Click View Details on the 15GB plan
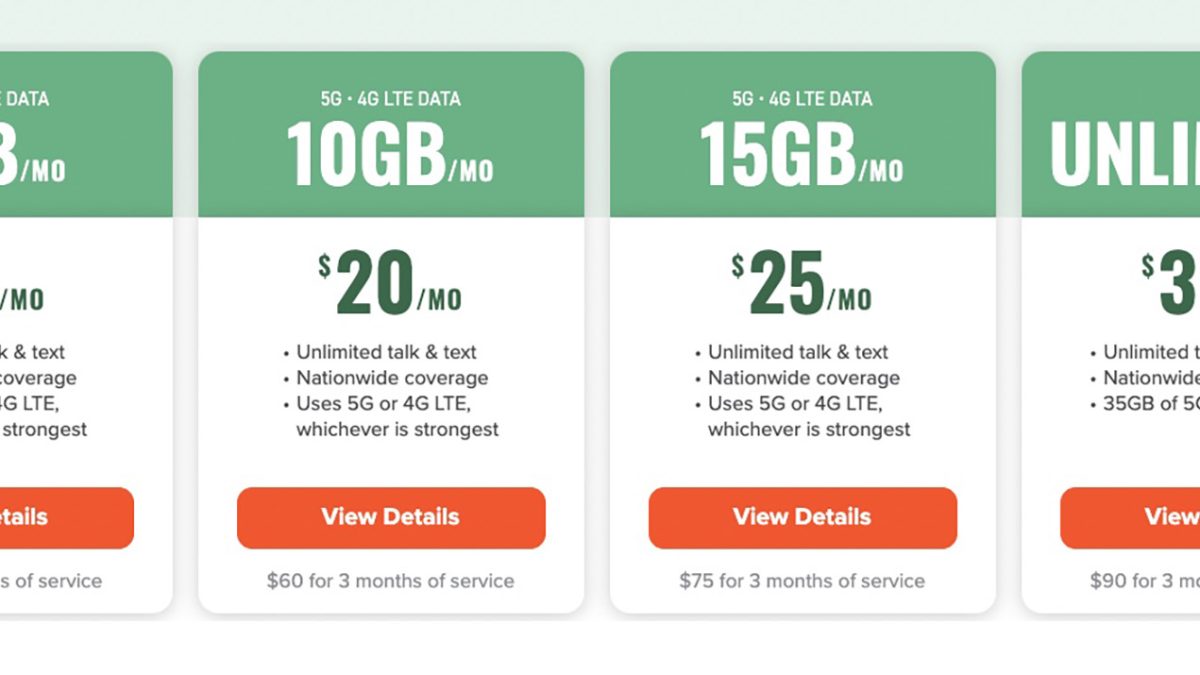The height and width of the screenshot is (675, 1200). (x=802, y=517)
